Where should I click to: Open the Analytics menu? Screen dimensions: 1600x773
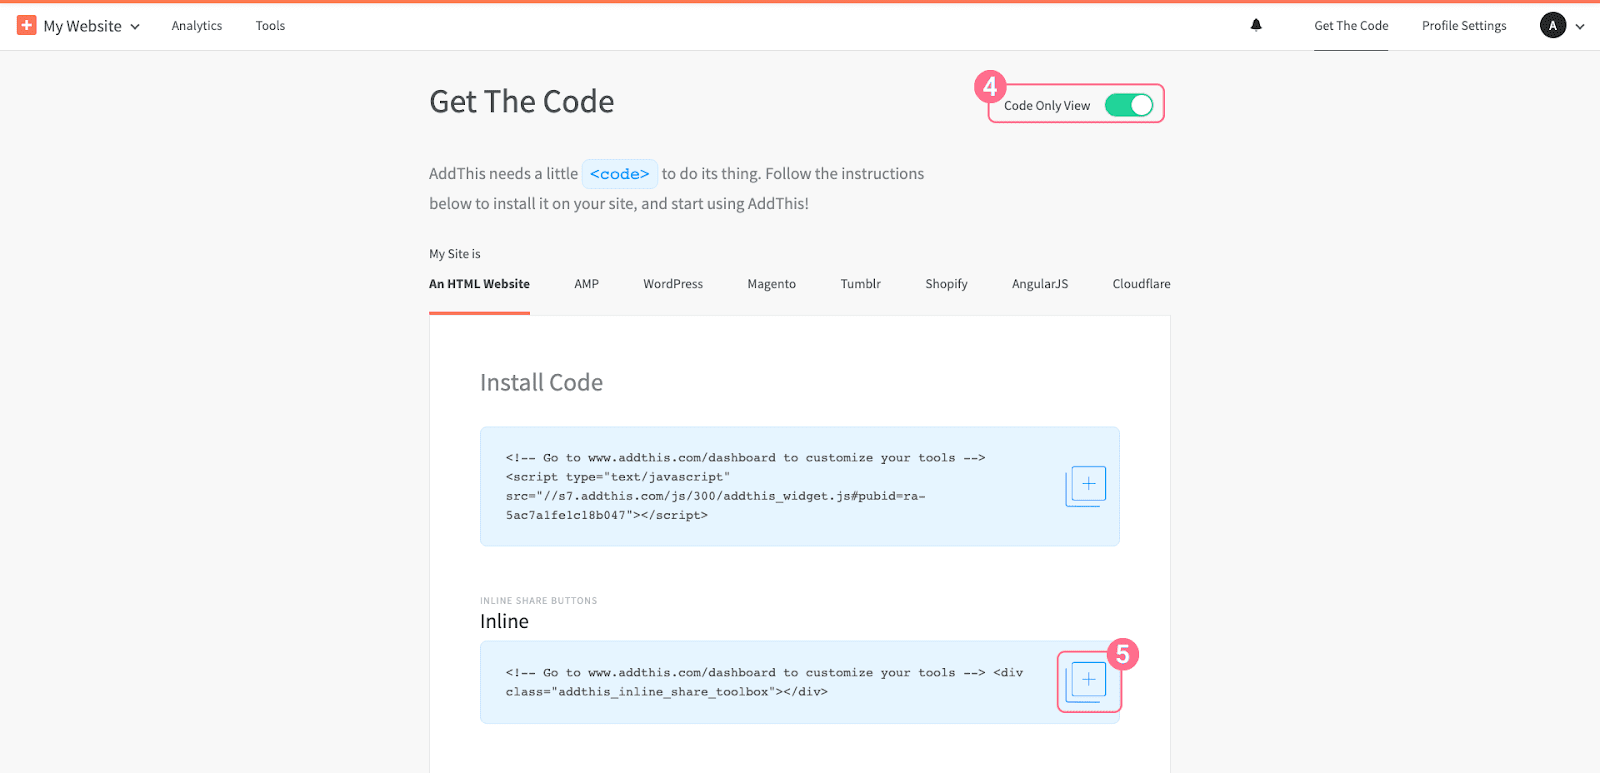coord(197,26)
